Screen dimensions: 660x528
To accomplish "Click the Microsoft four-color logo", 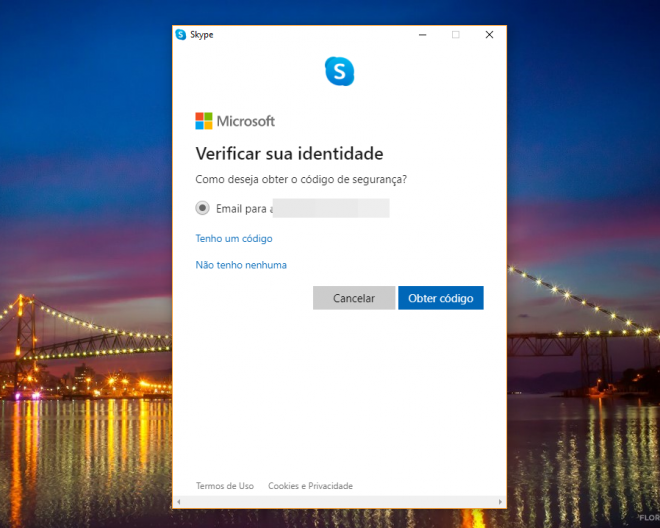I will [x=204, y=121].
